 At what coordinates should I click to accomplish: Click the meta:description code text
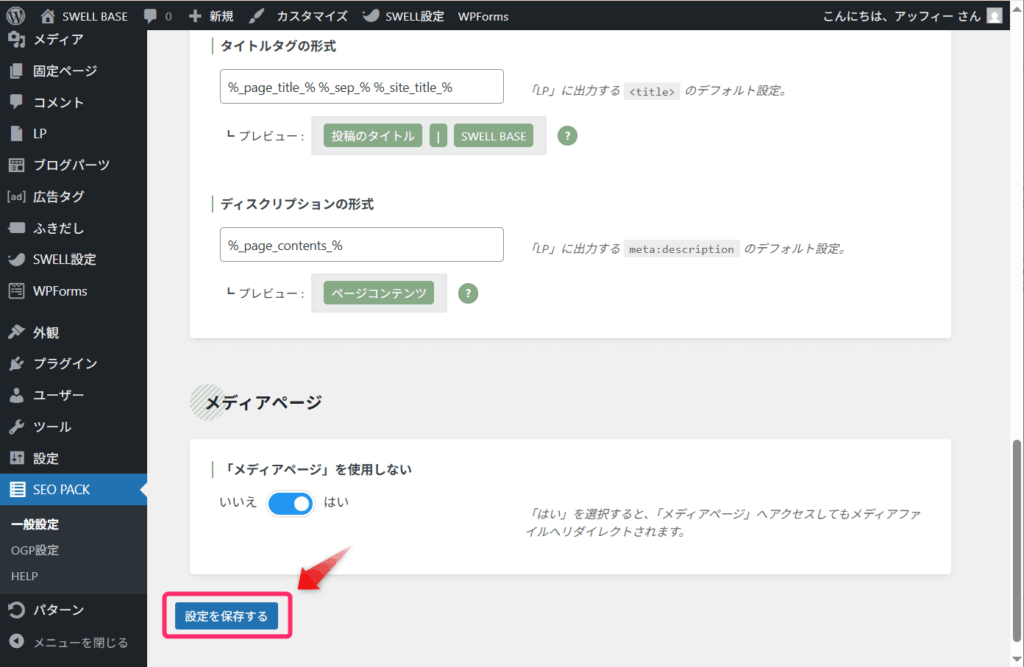coord(681,249)
